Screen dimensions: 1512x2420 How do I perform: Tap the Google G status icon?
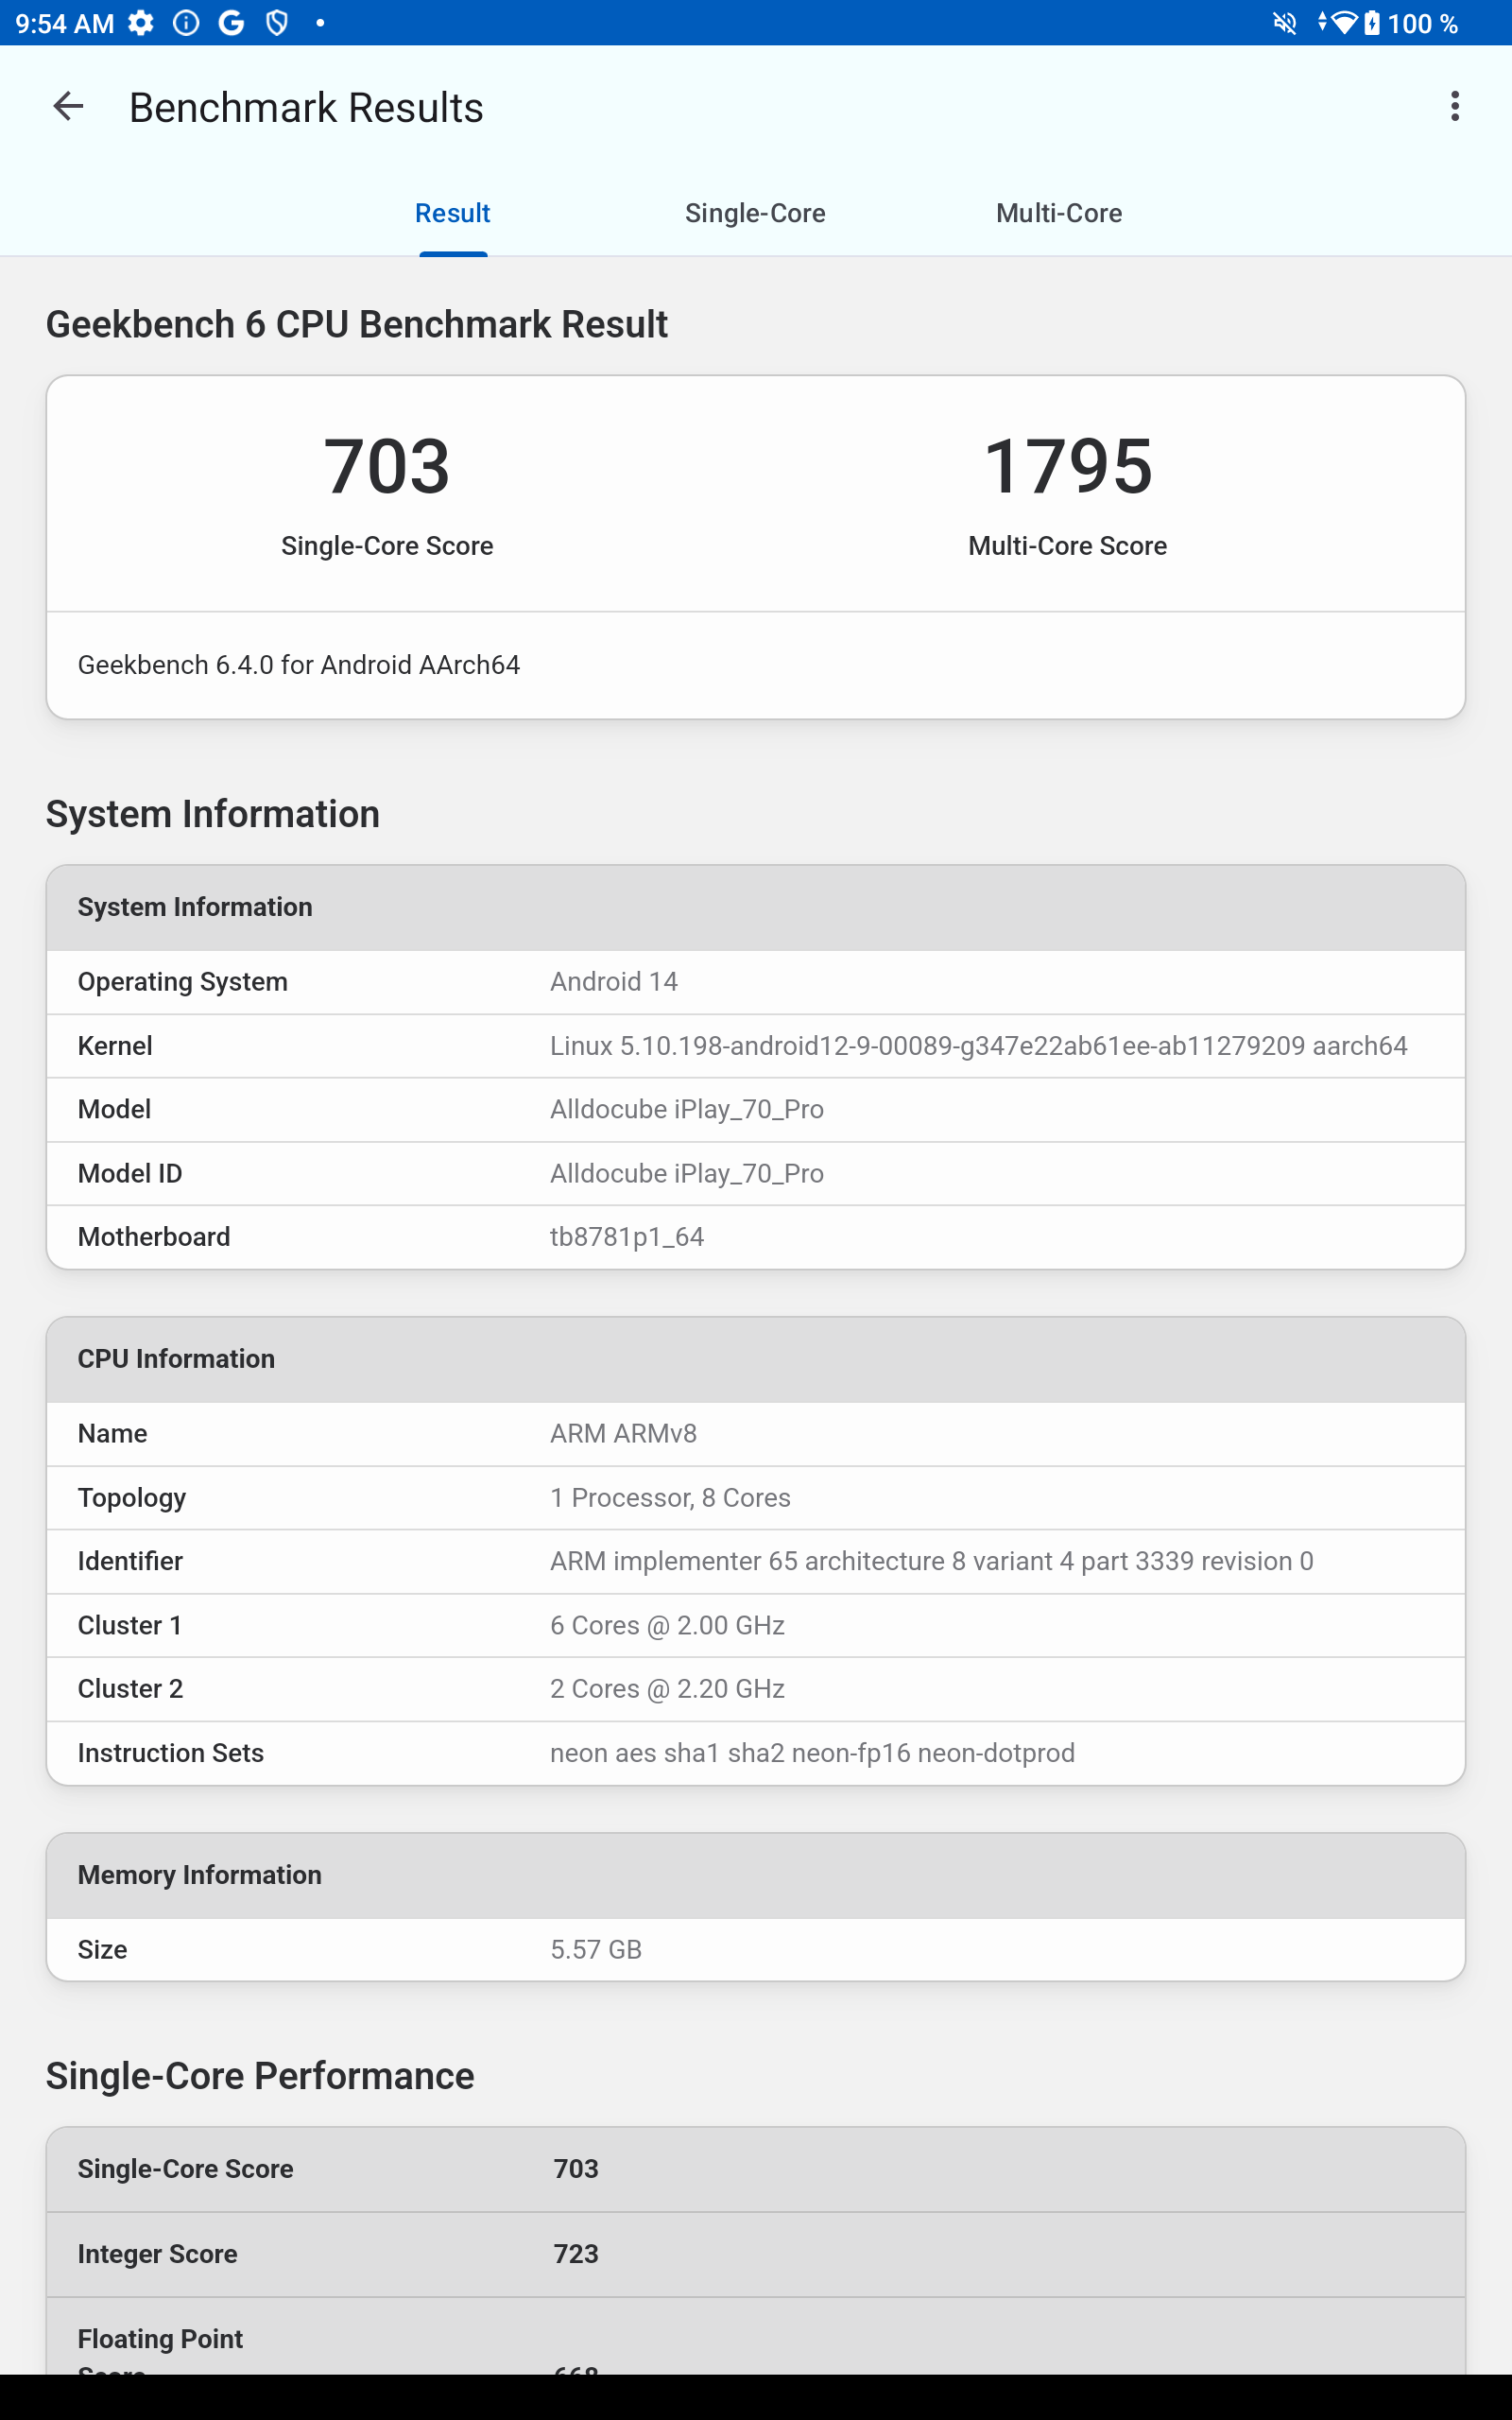232,23
